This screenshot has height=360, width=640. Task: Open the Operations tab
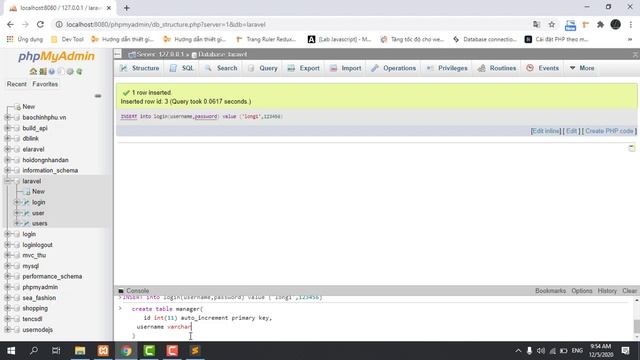point(393,68)
